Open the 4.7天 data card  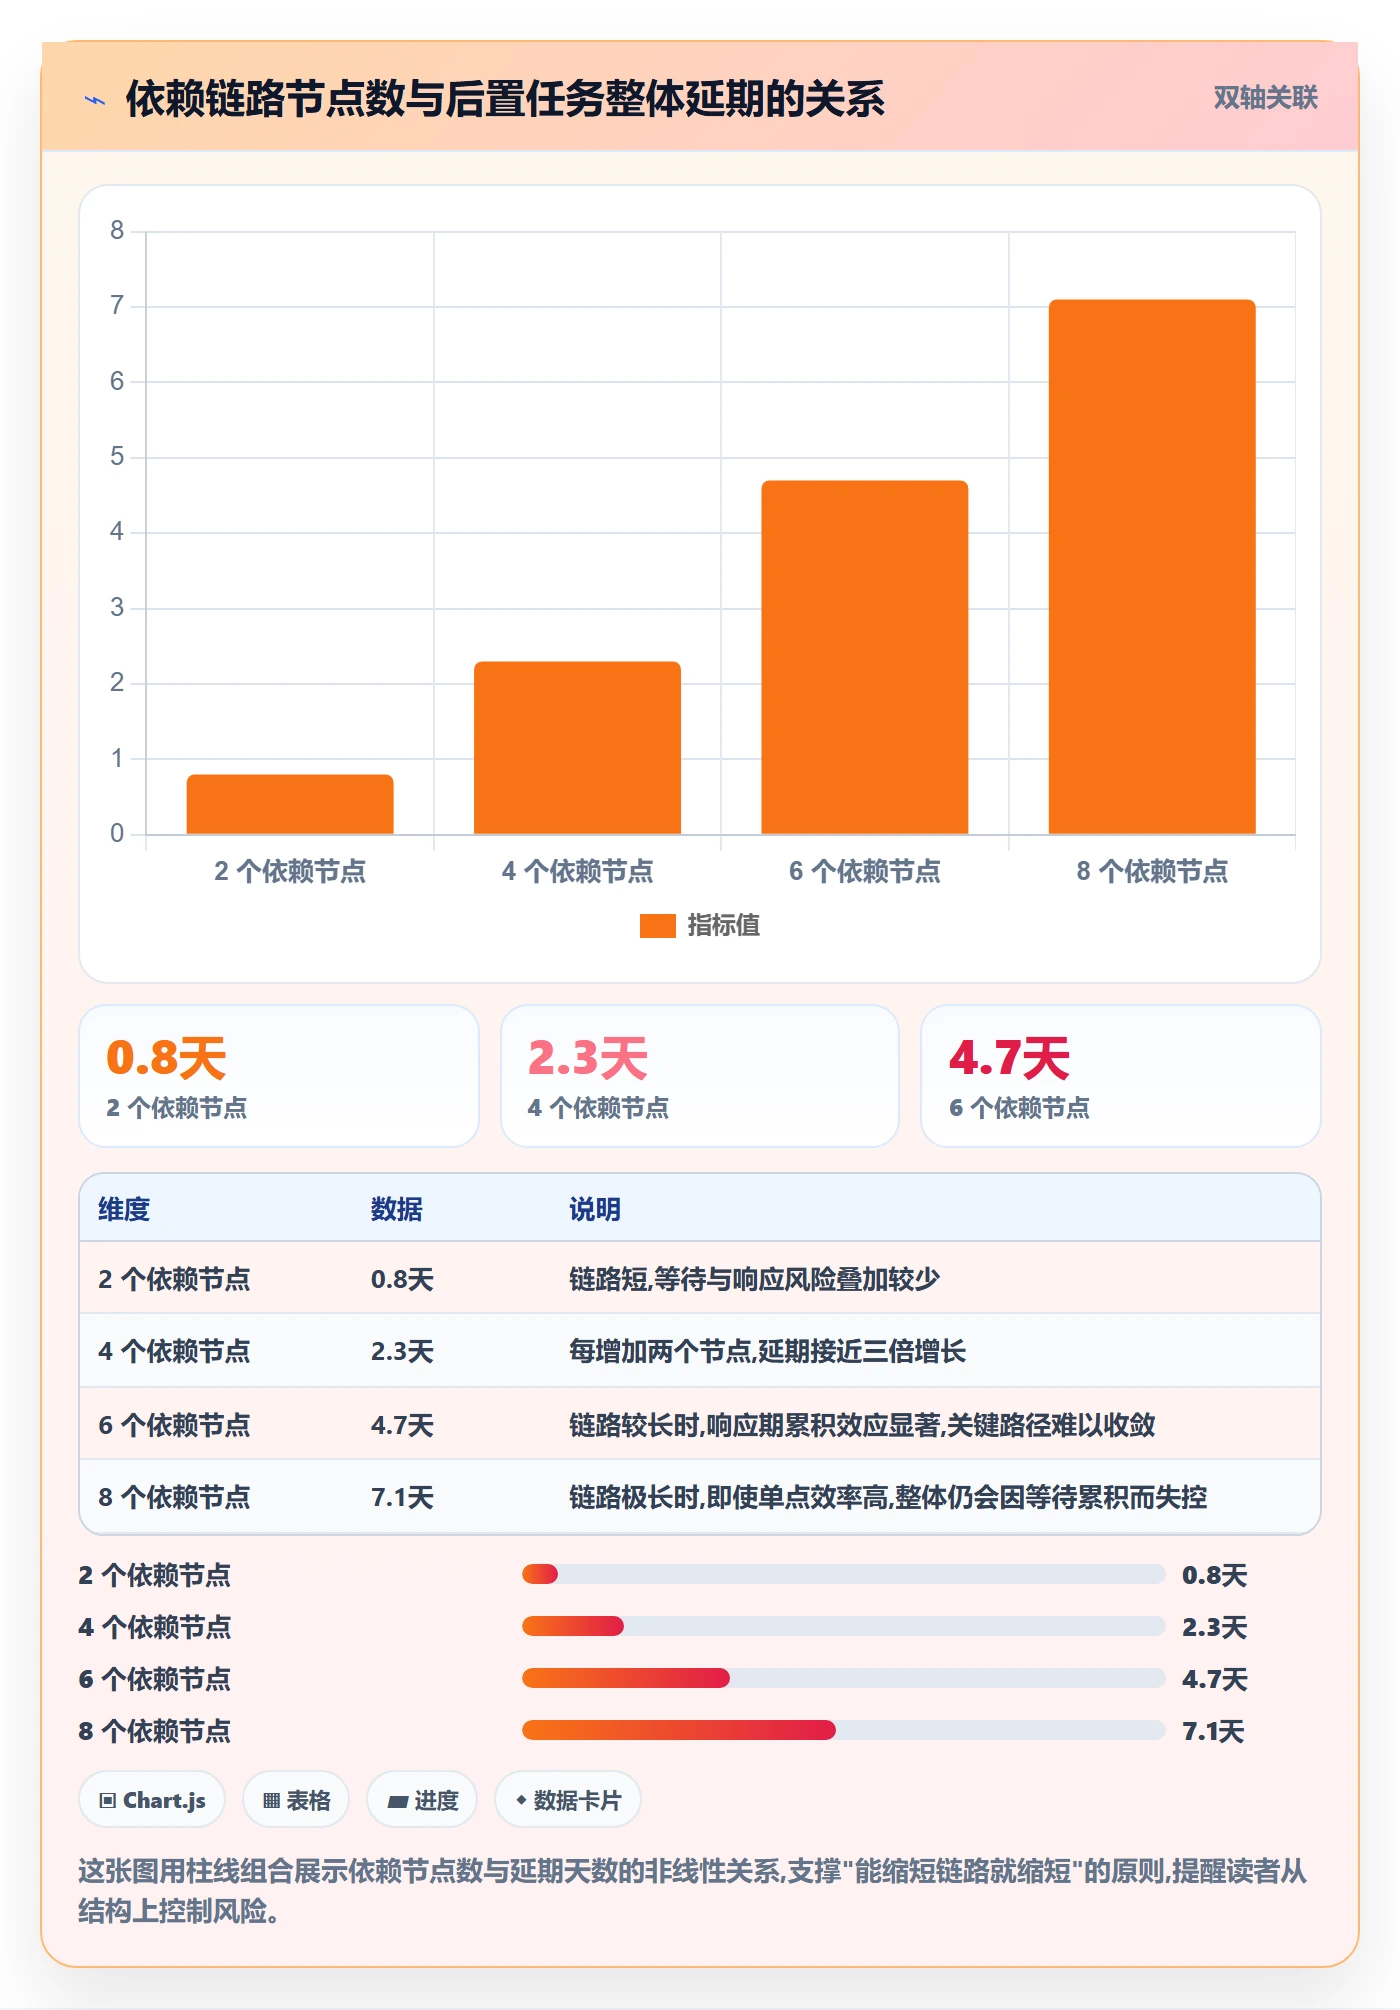(x=1121, y=1076)
